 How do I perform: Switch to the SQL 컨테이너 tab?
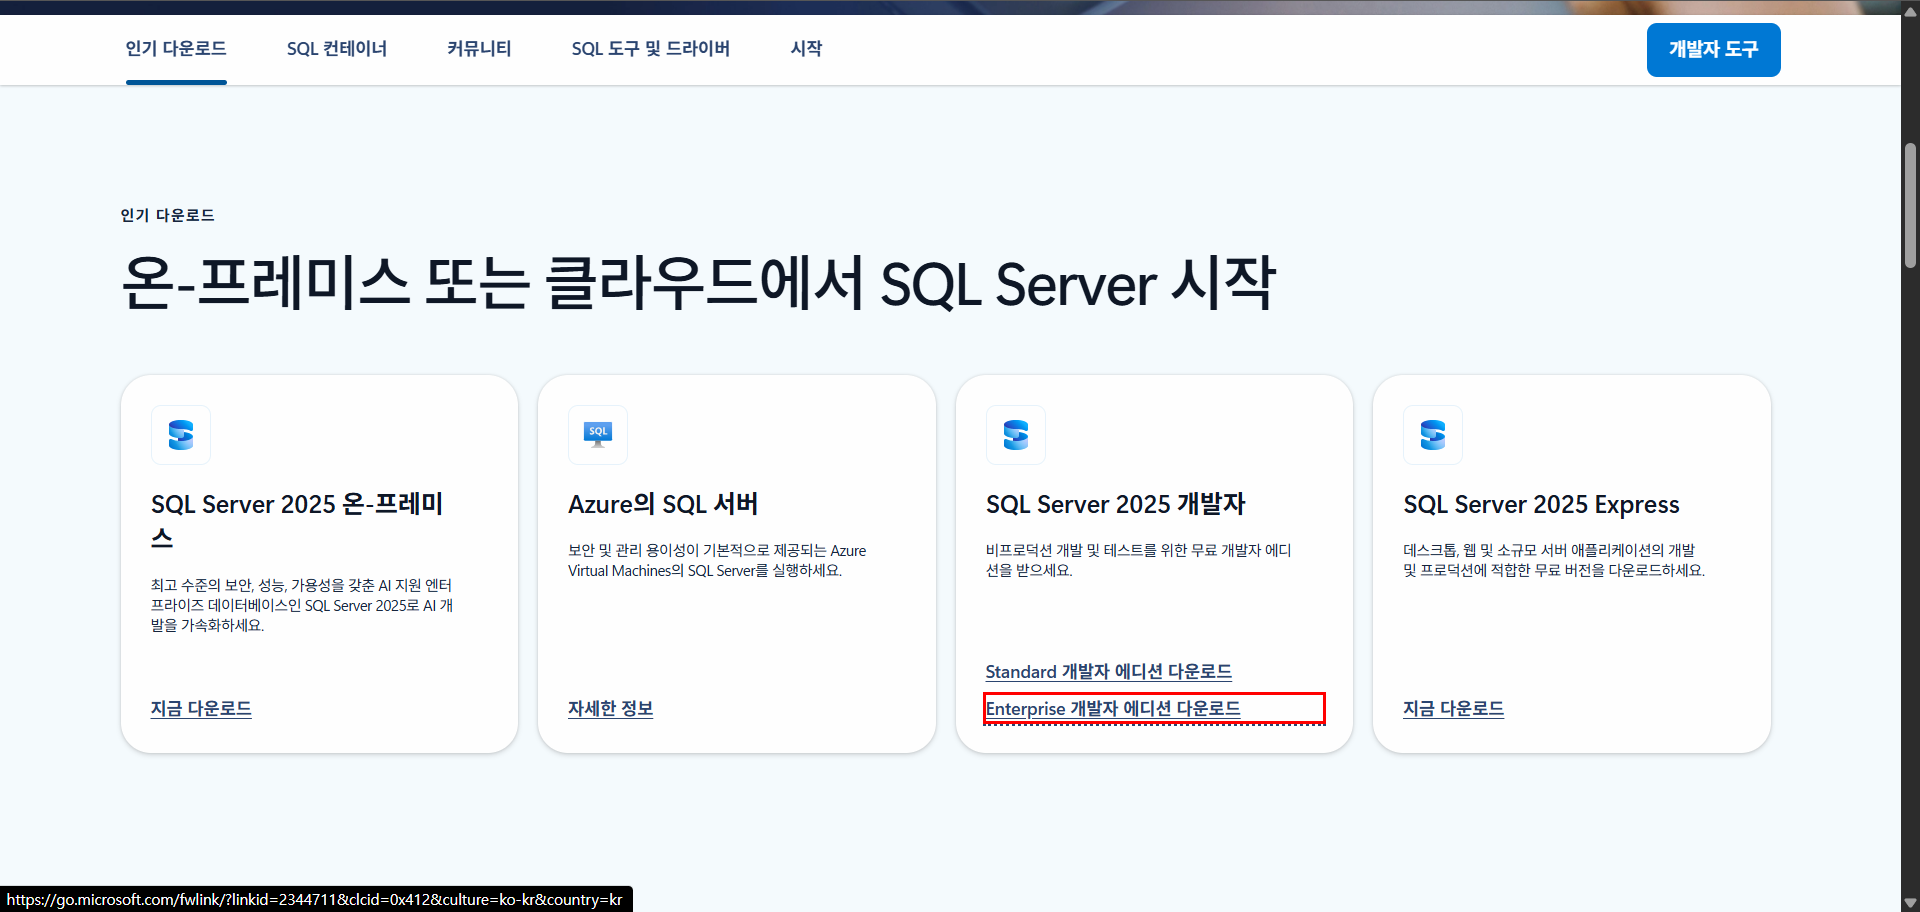337,49
